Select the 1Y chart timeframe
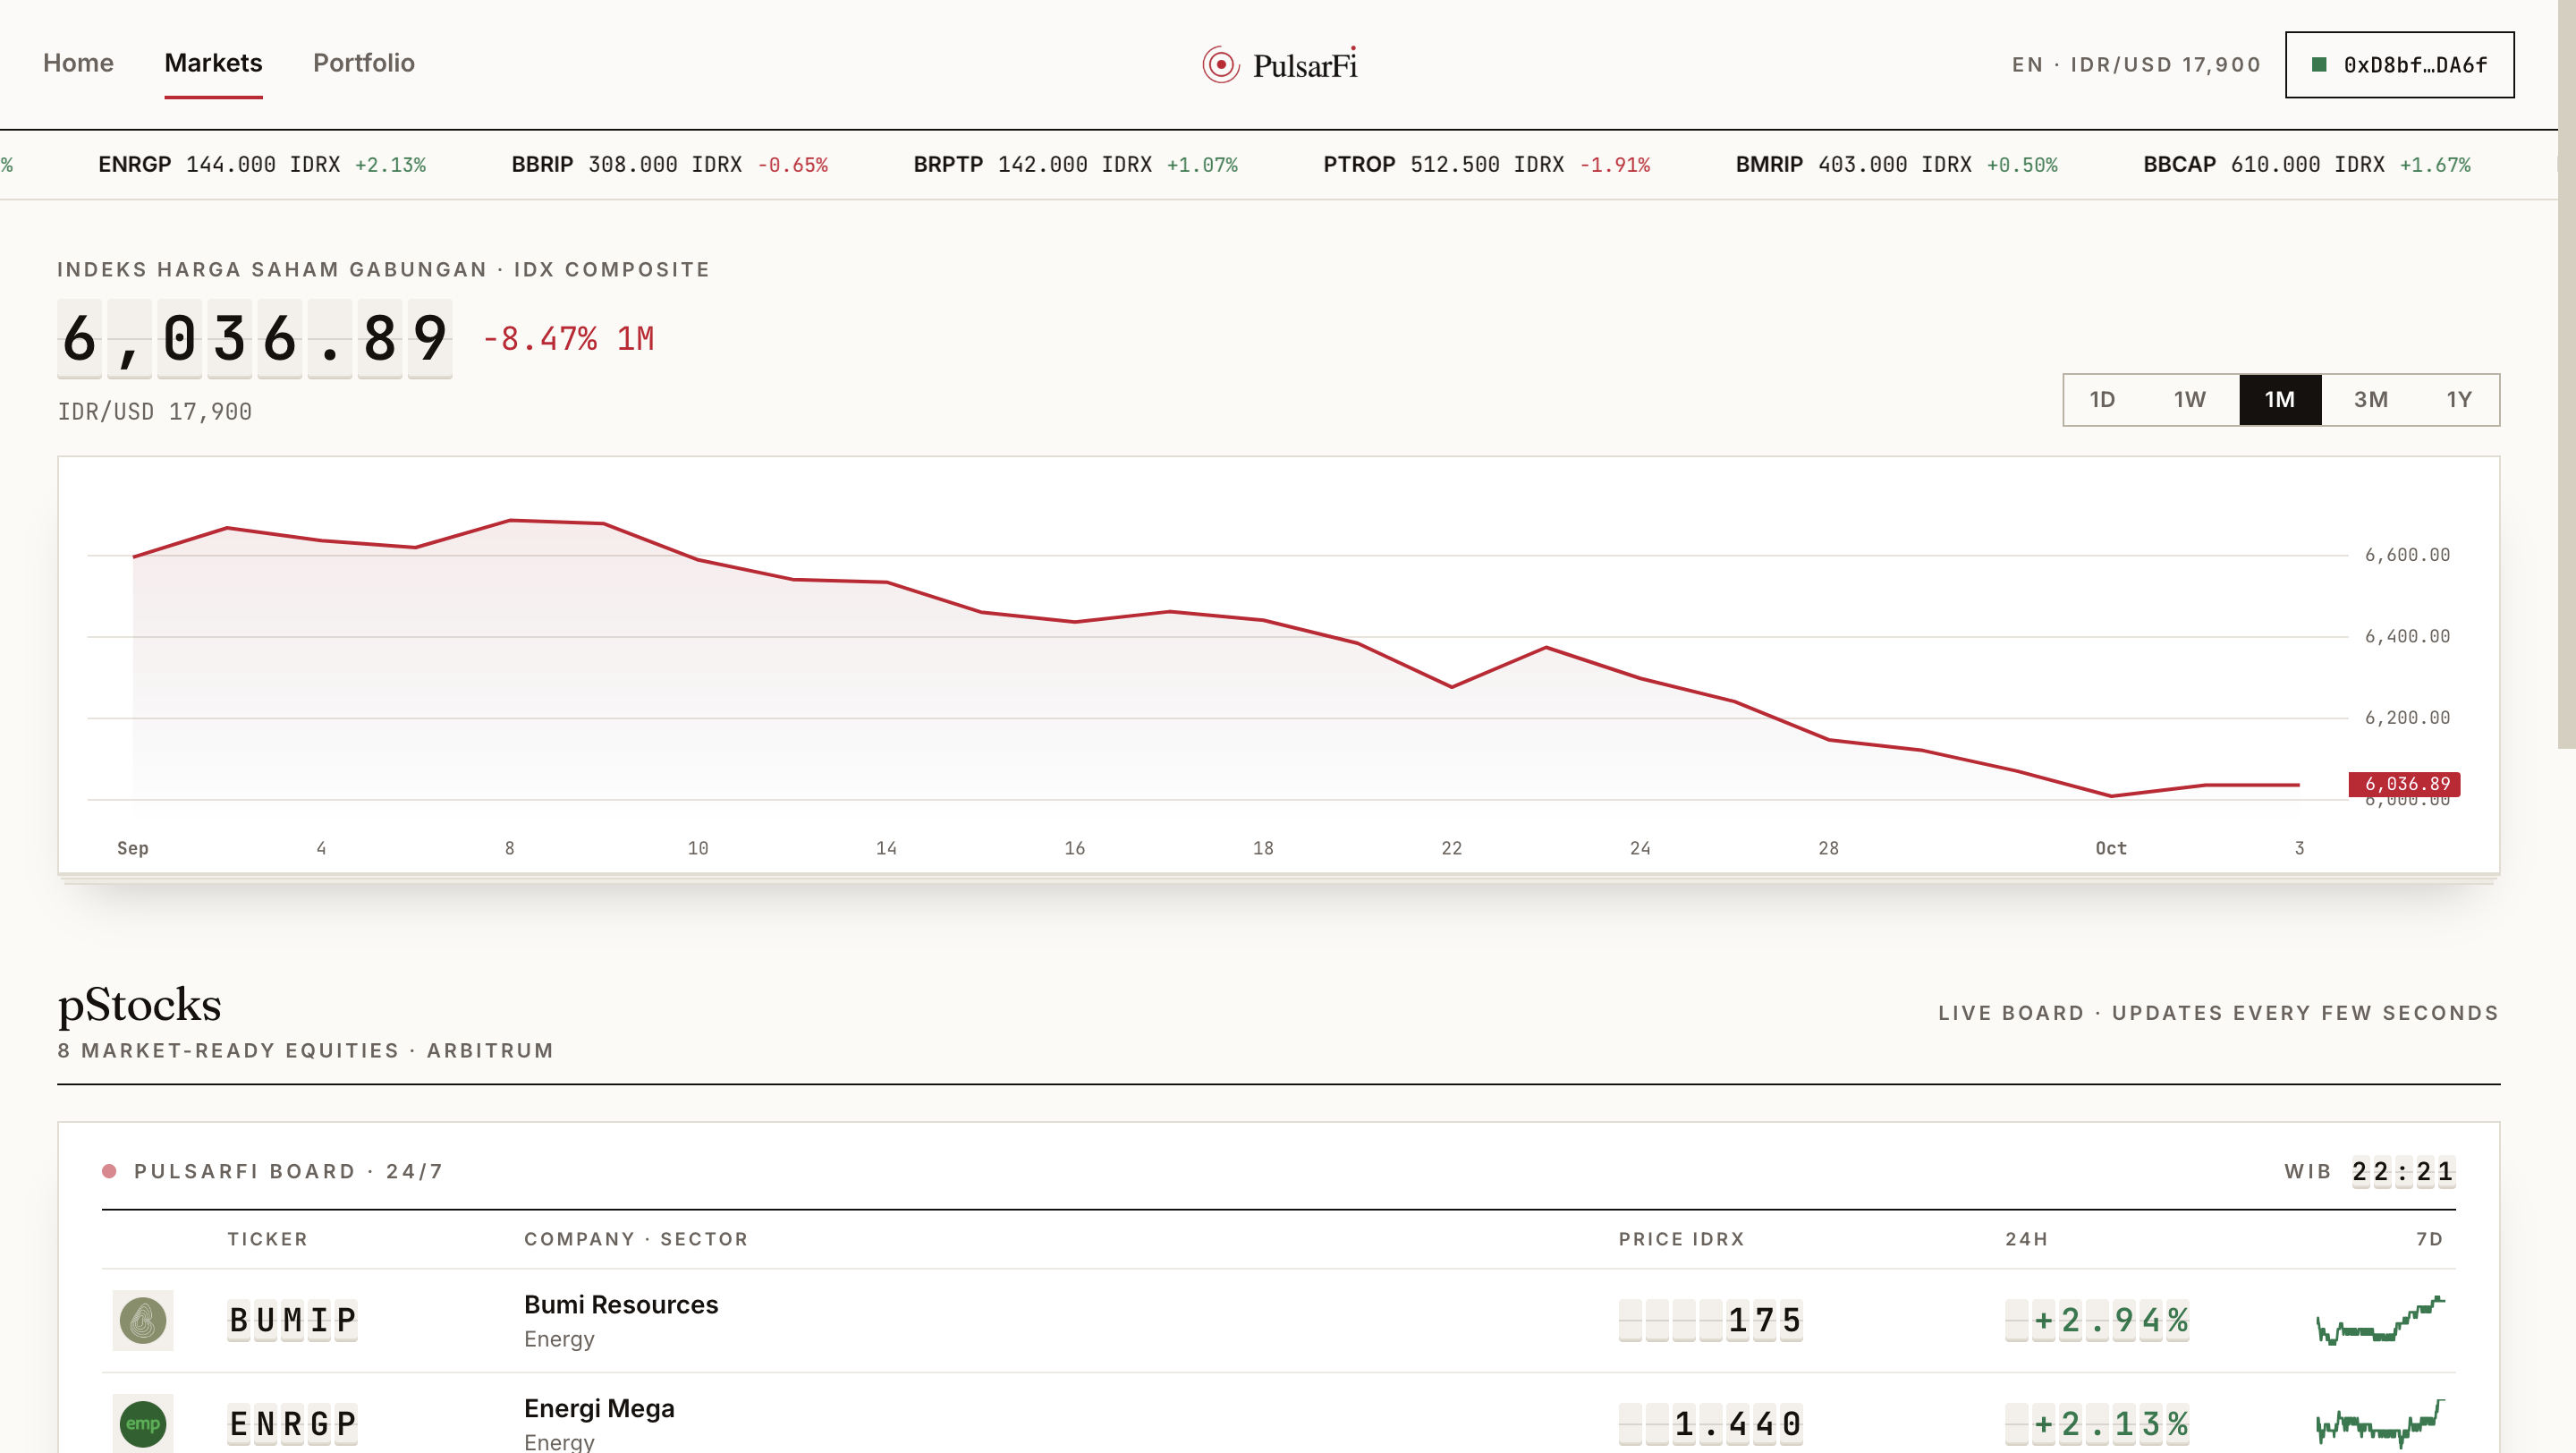 (x=2459, y=400)
